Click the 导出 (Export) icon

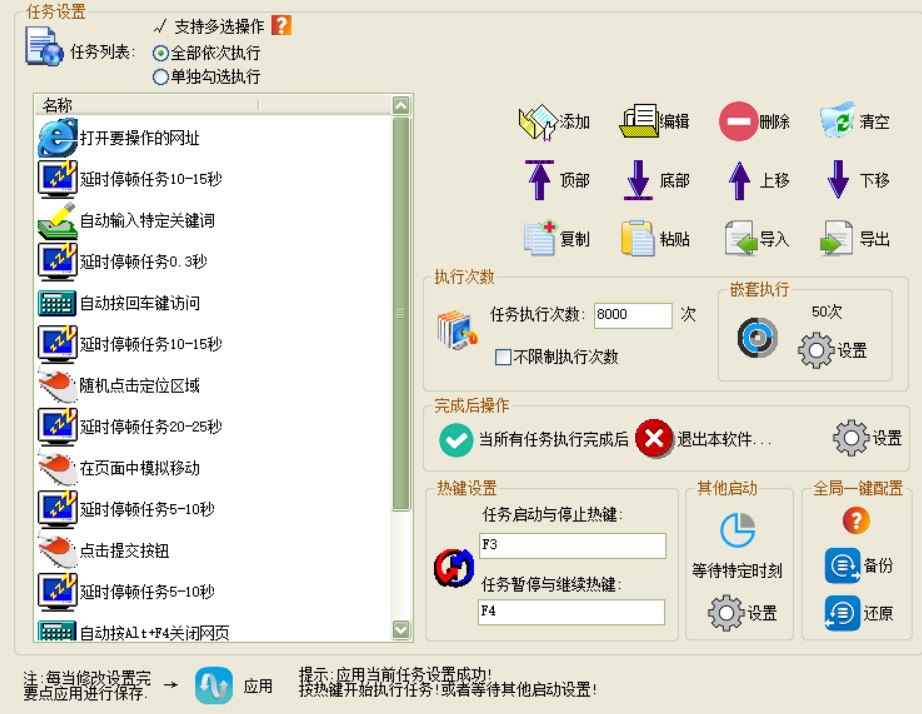(x=837, y=239)
